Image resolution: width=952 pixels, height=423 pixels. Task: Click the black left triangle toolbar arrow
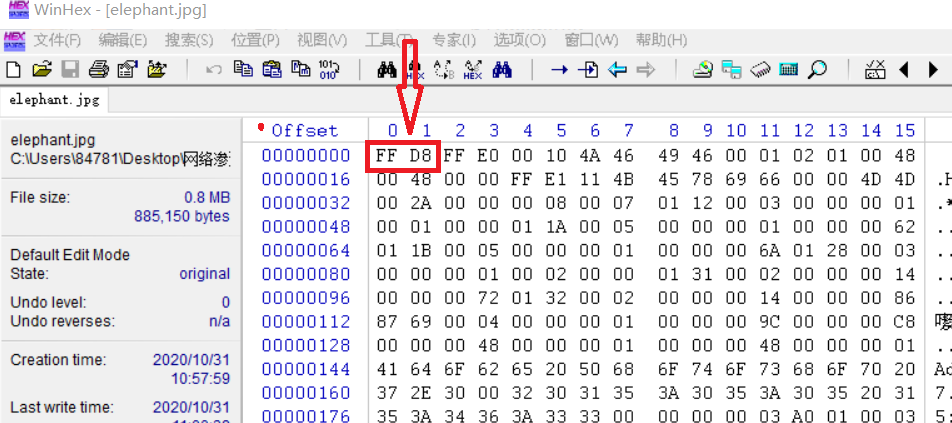(x=904, y=70)
